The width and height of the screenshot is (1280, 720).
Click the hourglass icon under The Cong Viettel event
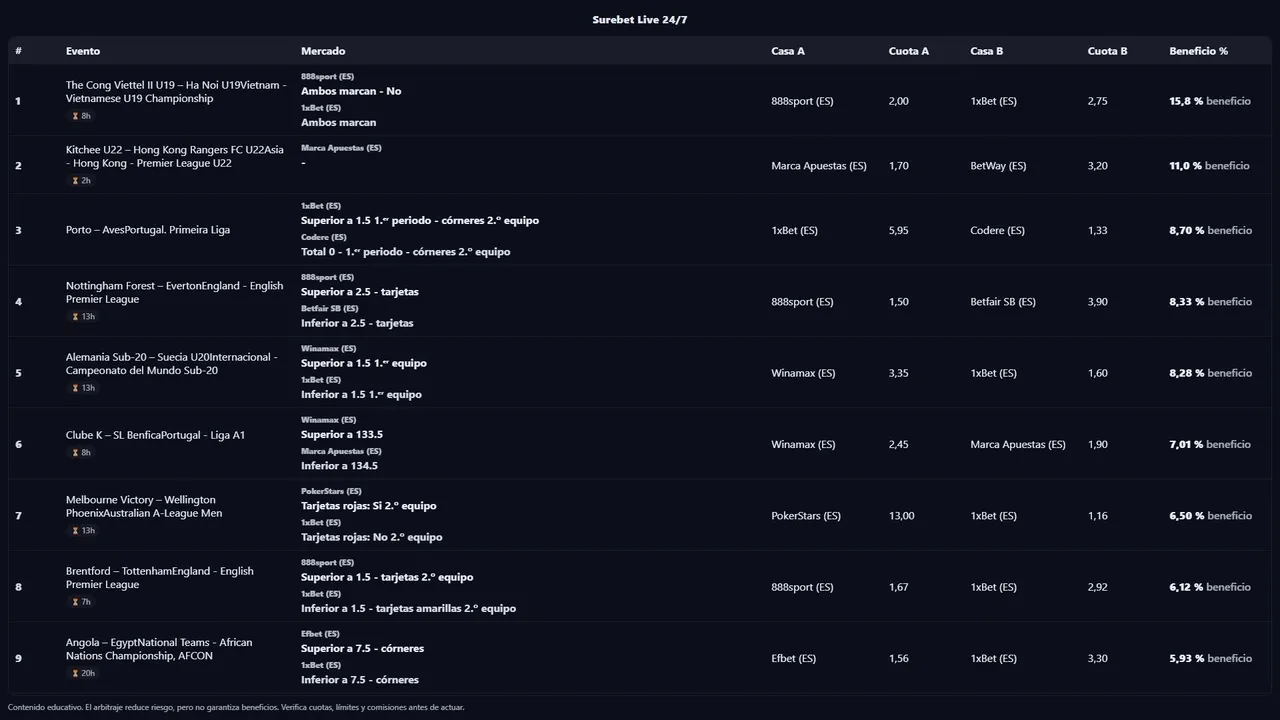(75, 116)
